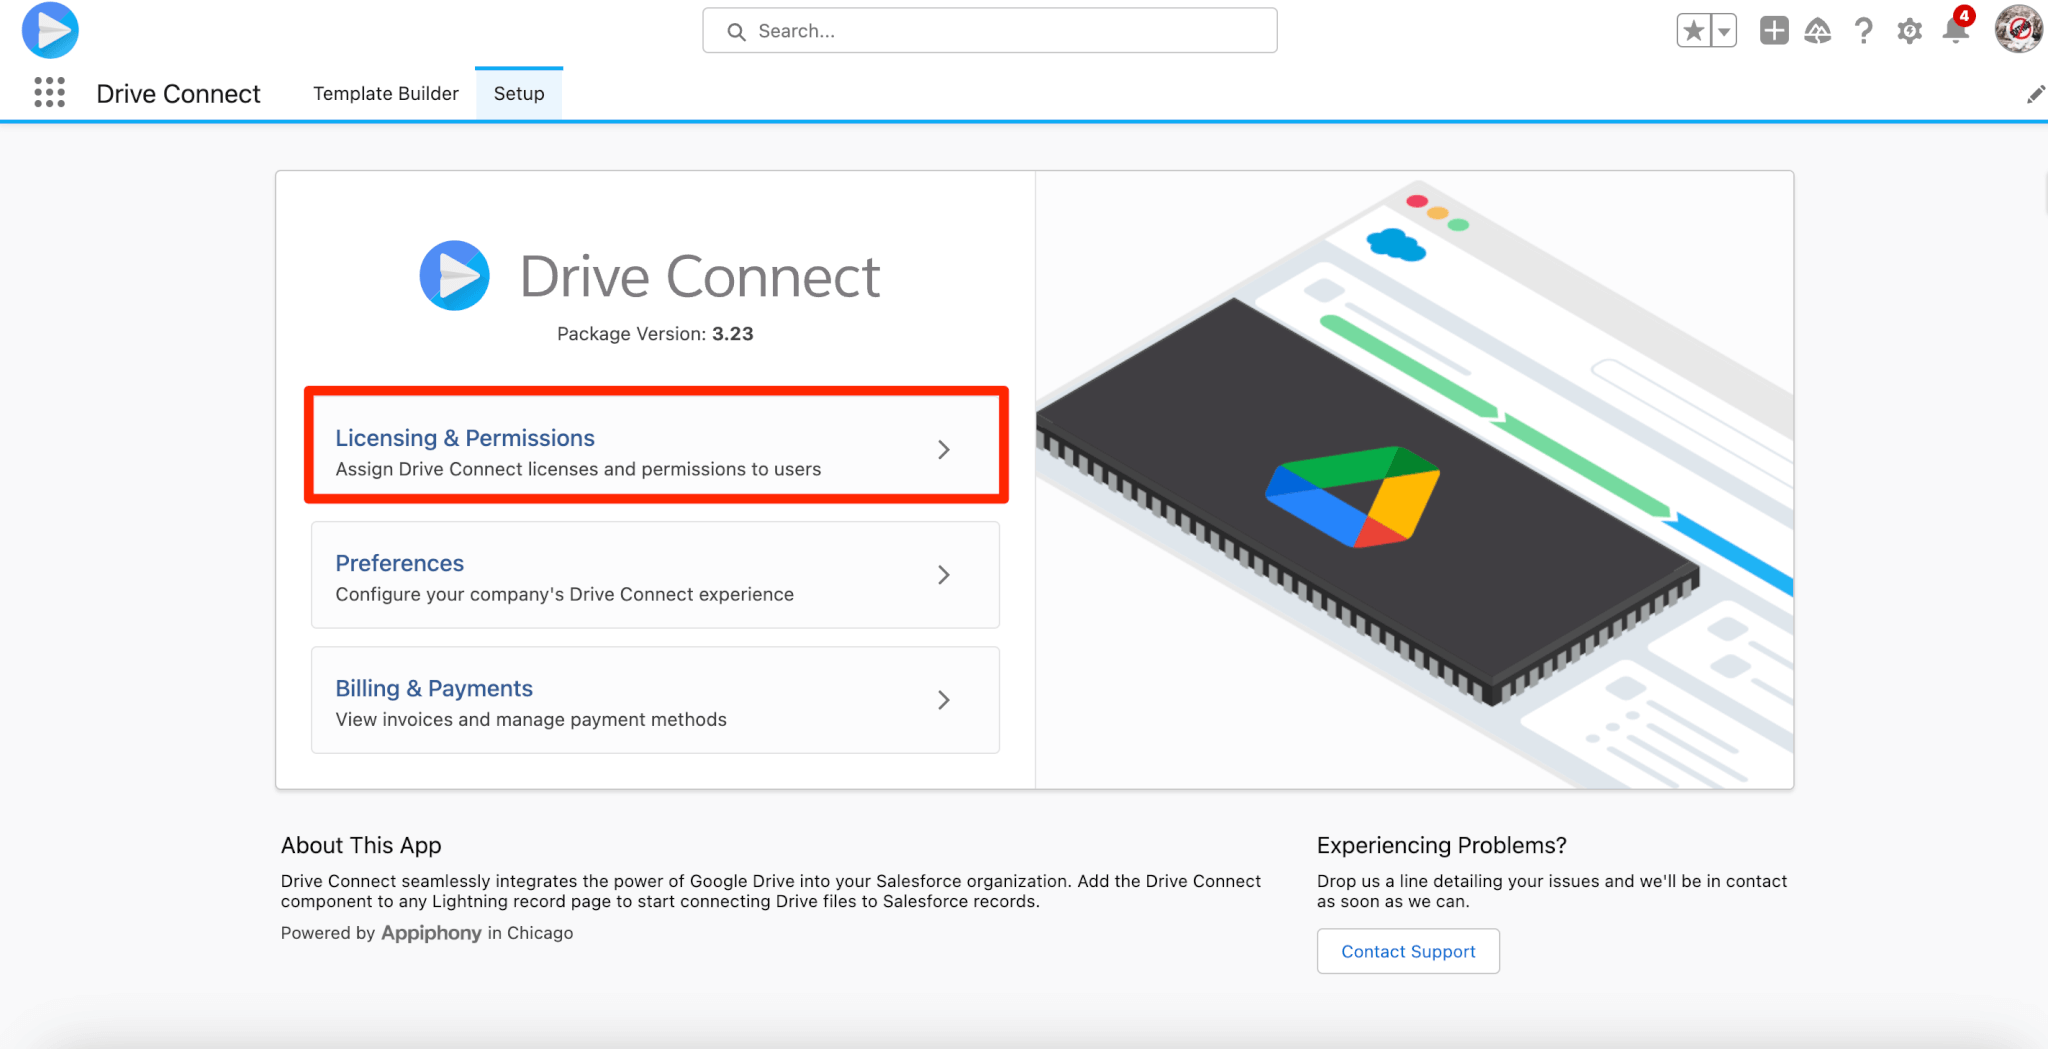Screen dimensions: 2048x1049
Task: Open the Guidance Center icon
Action: click(x=1818, y=30)
